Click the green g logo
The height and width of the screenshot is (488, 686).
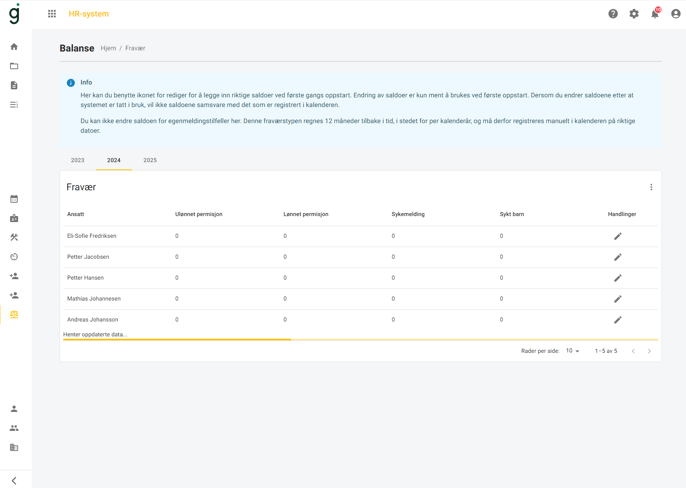click(14, 14)
